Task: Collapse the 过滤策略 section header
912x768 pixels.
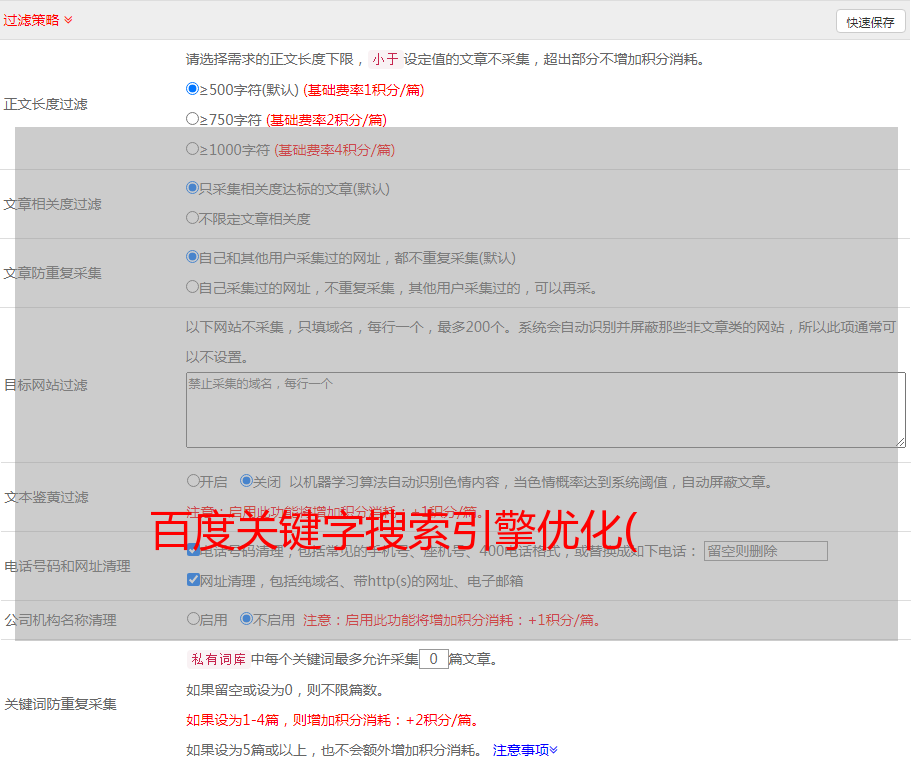Action: click(38, 20)
